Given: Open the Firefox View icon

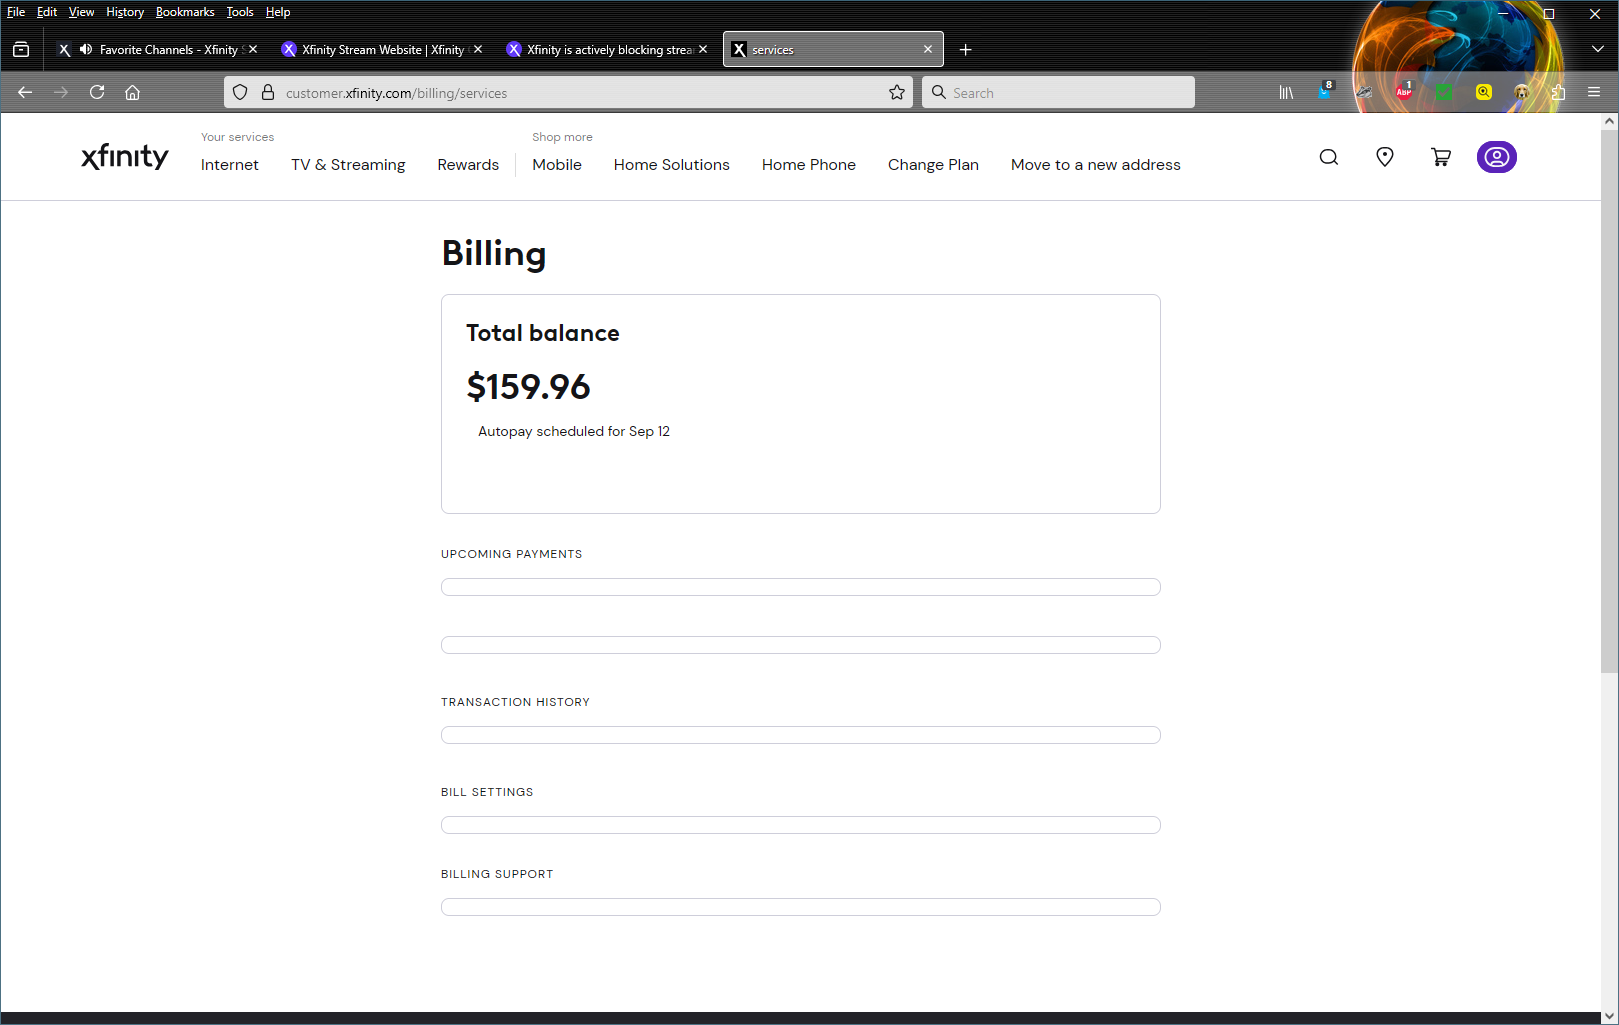Looking at the screenshot, I should (21, 49).
